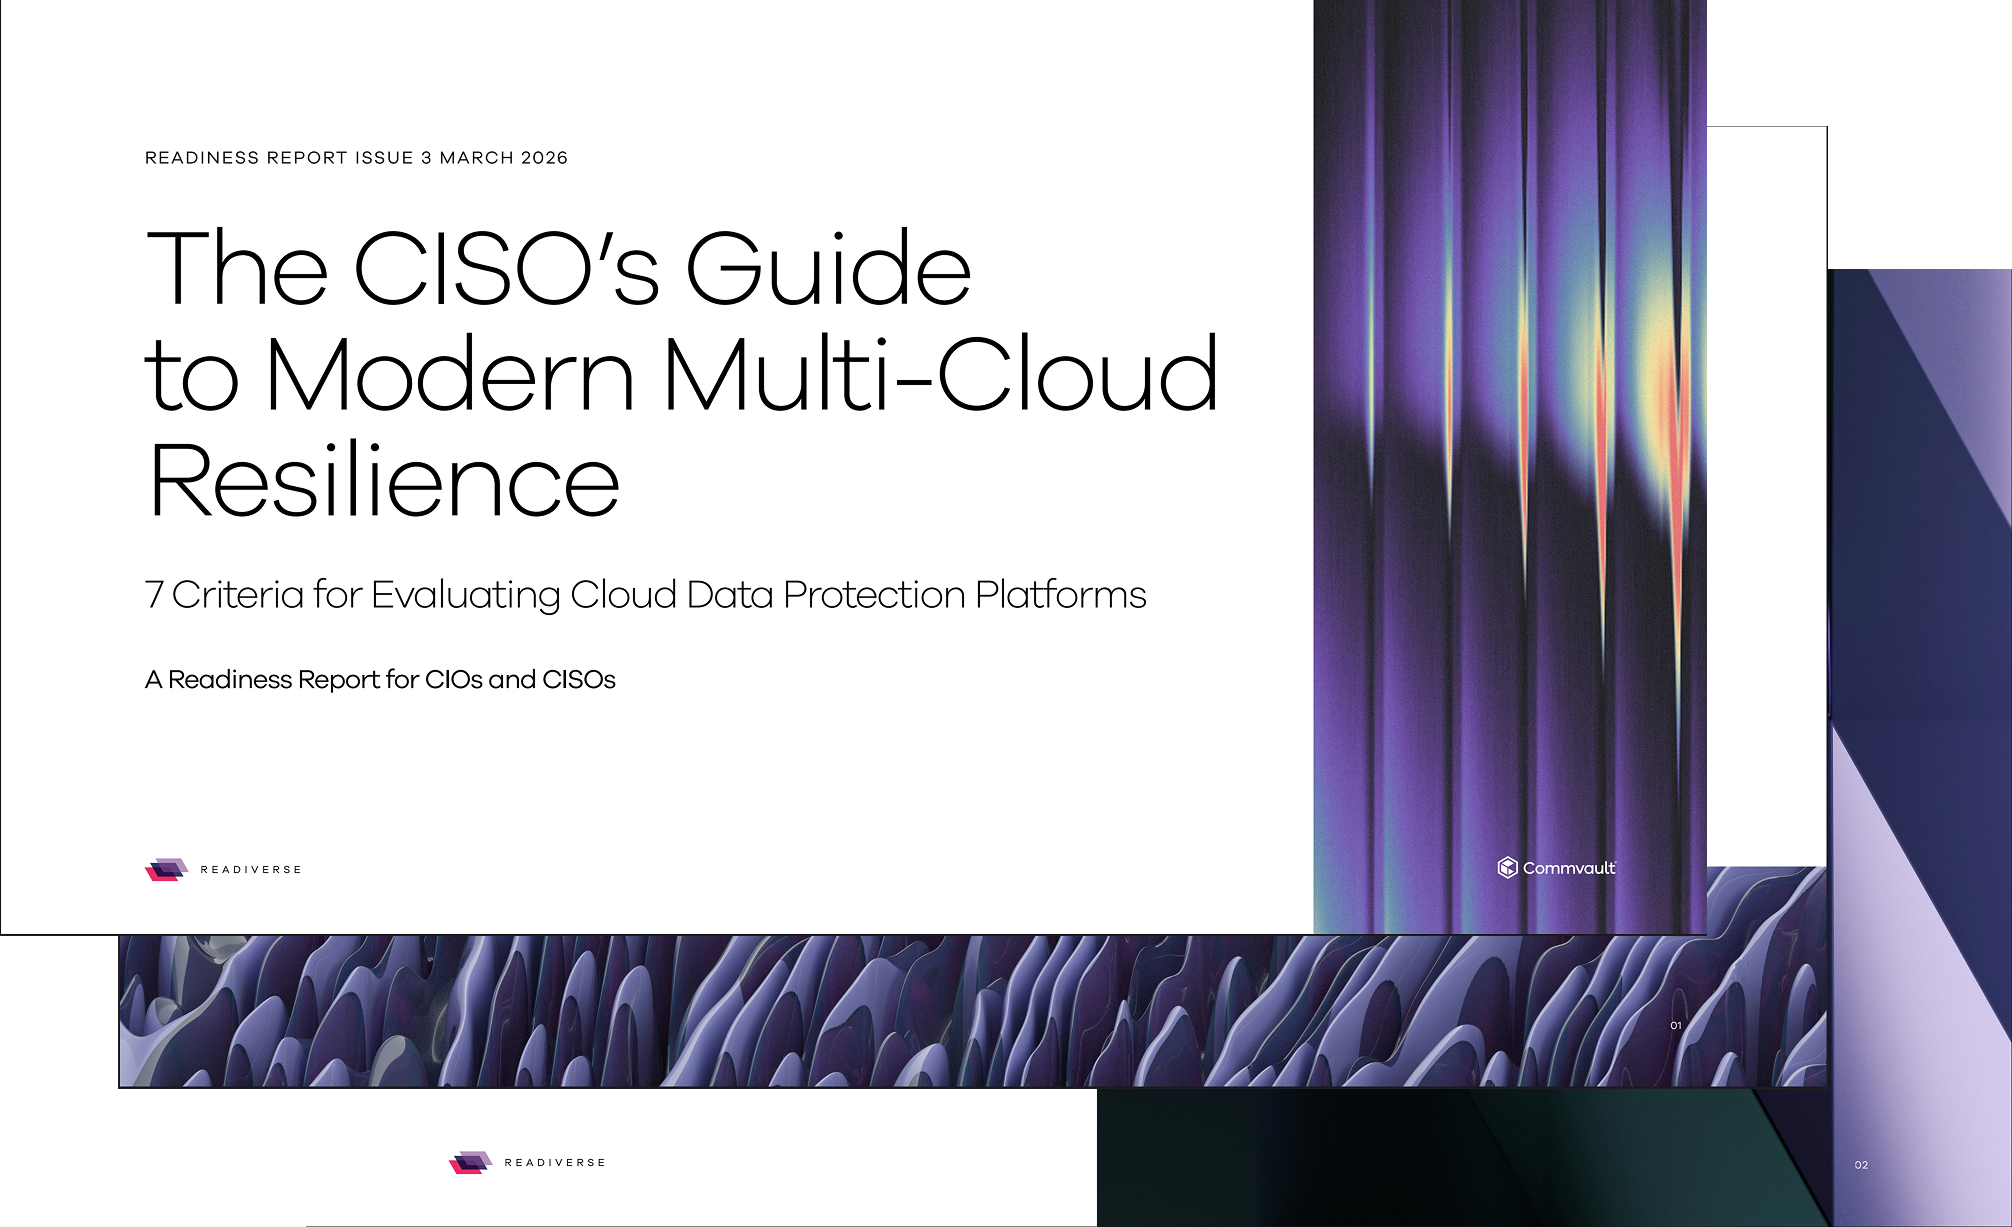
Task: Click the '7 Criteria for Evaluating' subtitle
Action: click(645, 595)
